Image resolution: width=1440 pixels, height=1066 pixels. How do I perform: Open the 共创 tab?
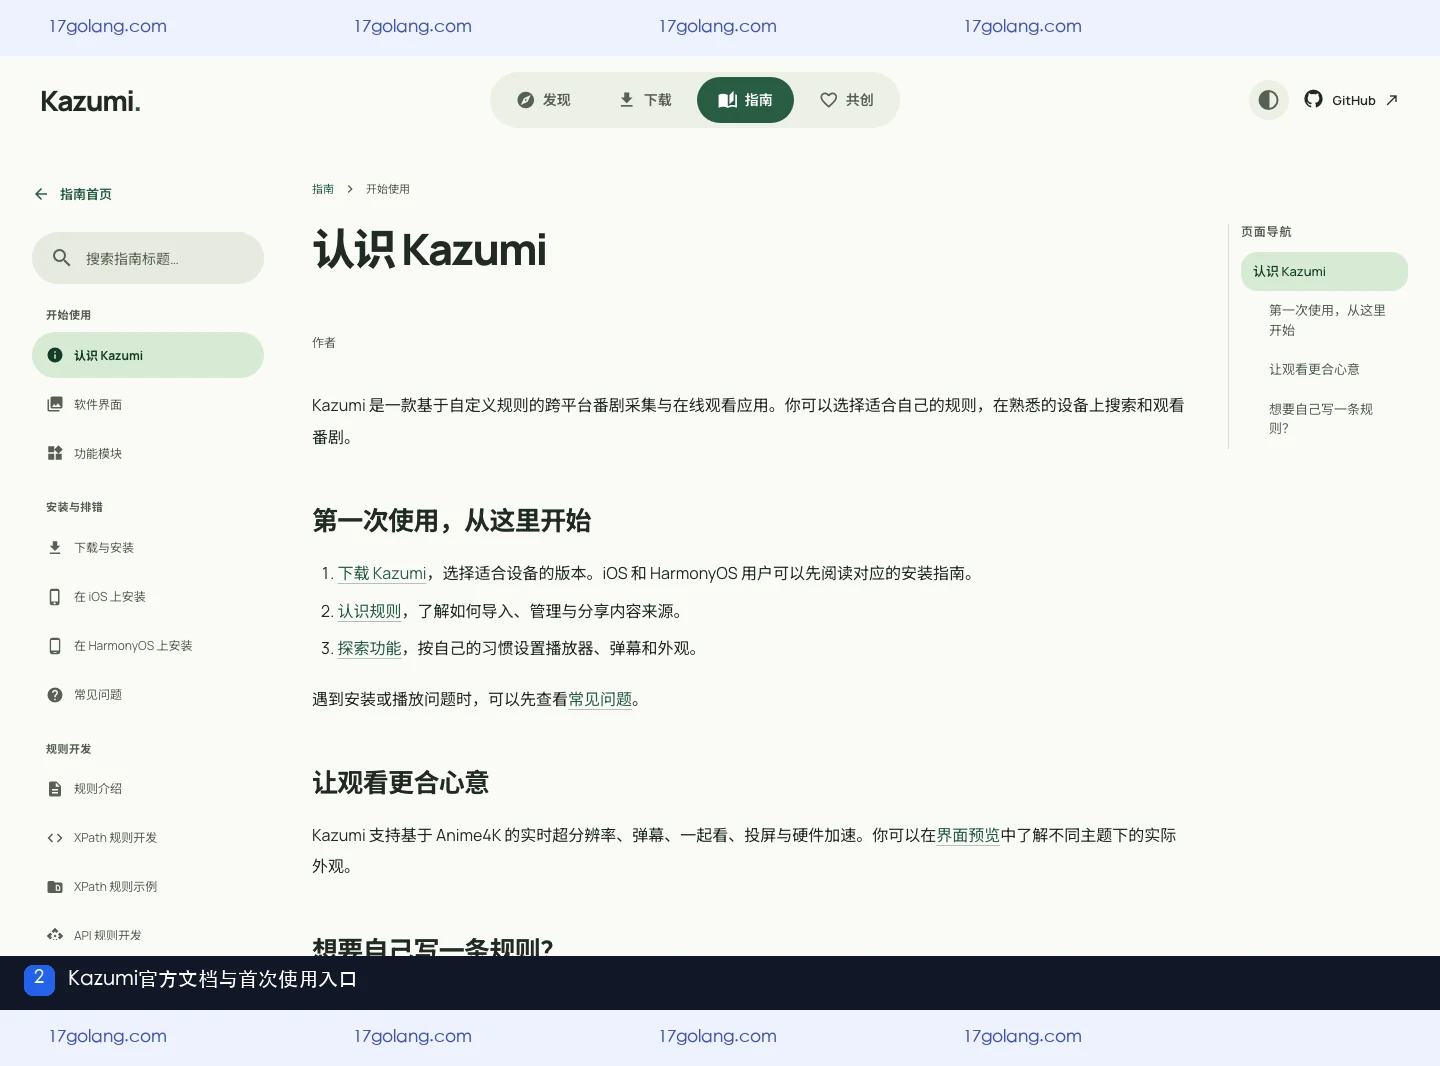pos(847,100)
